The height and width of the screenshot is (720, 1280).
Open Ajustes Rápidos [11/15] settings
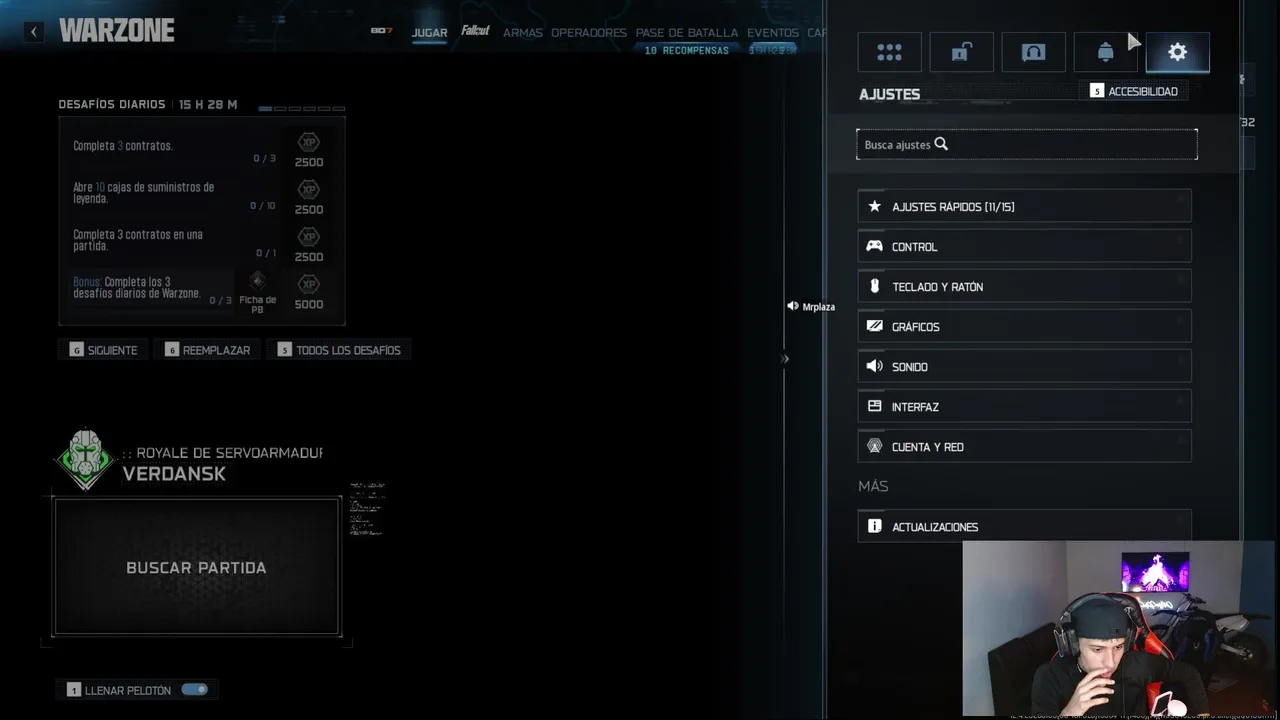[1024, 206]
